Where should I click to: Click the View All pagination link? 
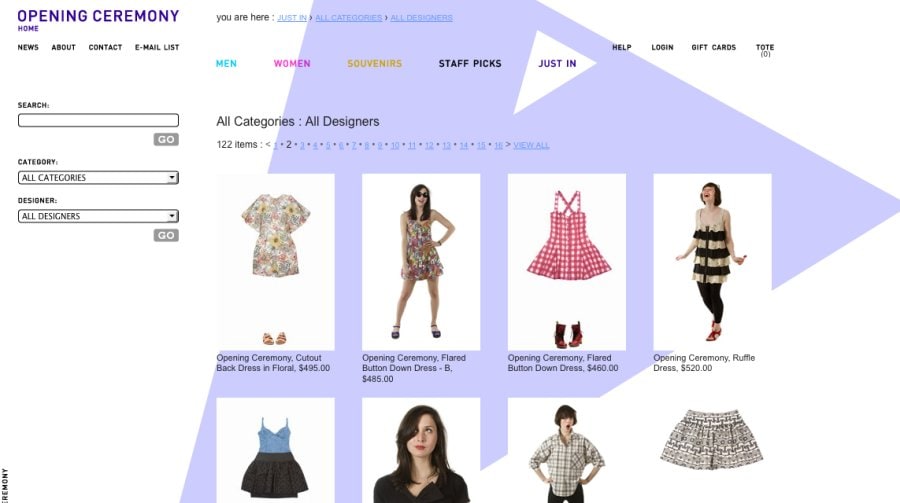pyautogui.click(x=531, y=146)
